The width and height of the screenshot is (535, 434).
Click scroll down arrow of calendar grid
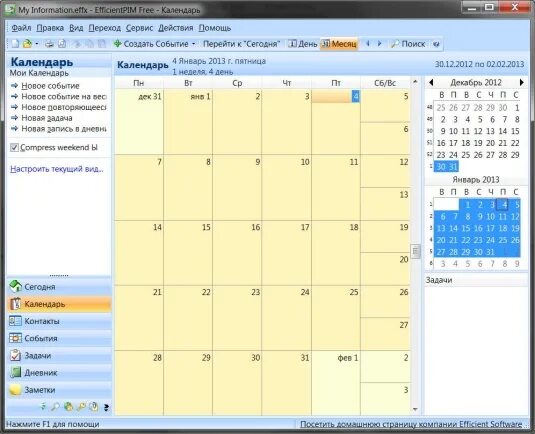(x=415, y=409)
